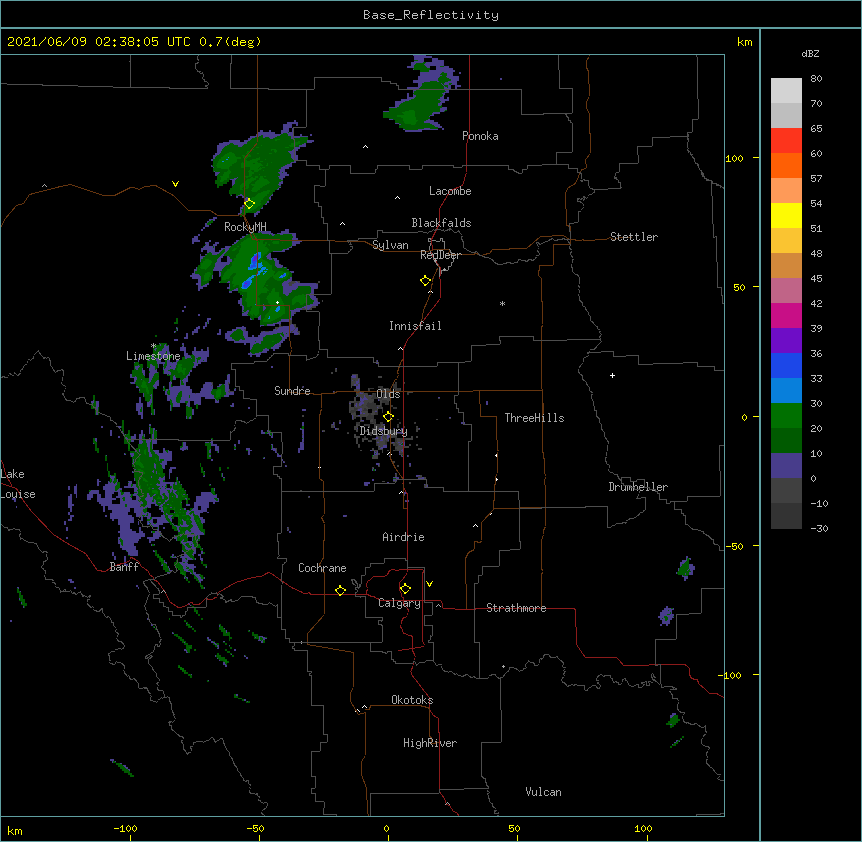Click the orange 57-60 dBZ legend swatch

coord(786,166)
